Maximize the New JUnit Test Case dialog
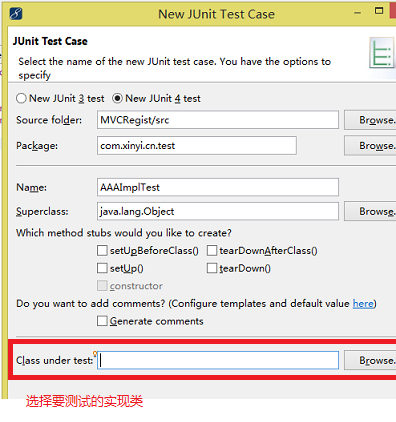 (379, 11)
